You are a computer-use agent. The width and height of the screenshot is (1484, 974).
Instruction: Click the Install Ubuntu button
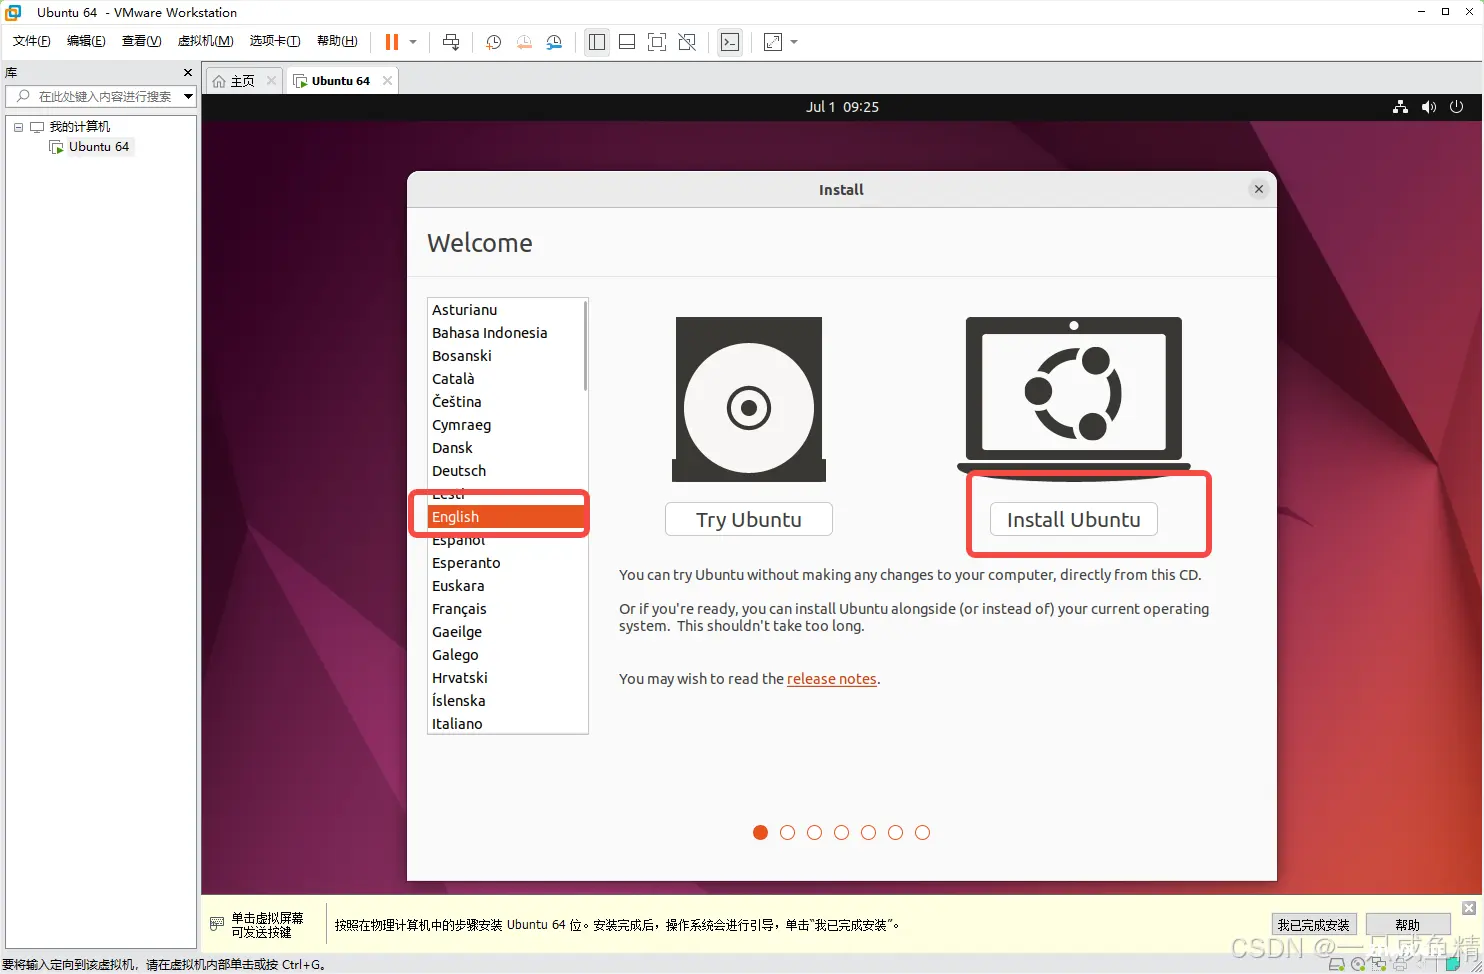tap(1073, 520)
